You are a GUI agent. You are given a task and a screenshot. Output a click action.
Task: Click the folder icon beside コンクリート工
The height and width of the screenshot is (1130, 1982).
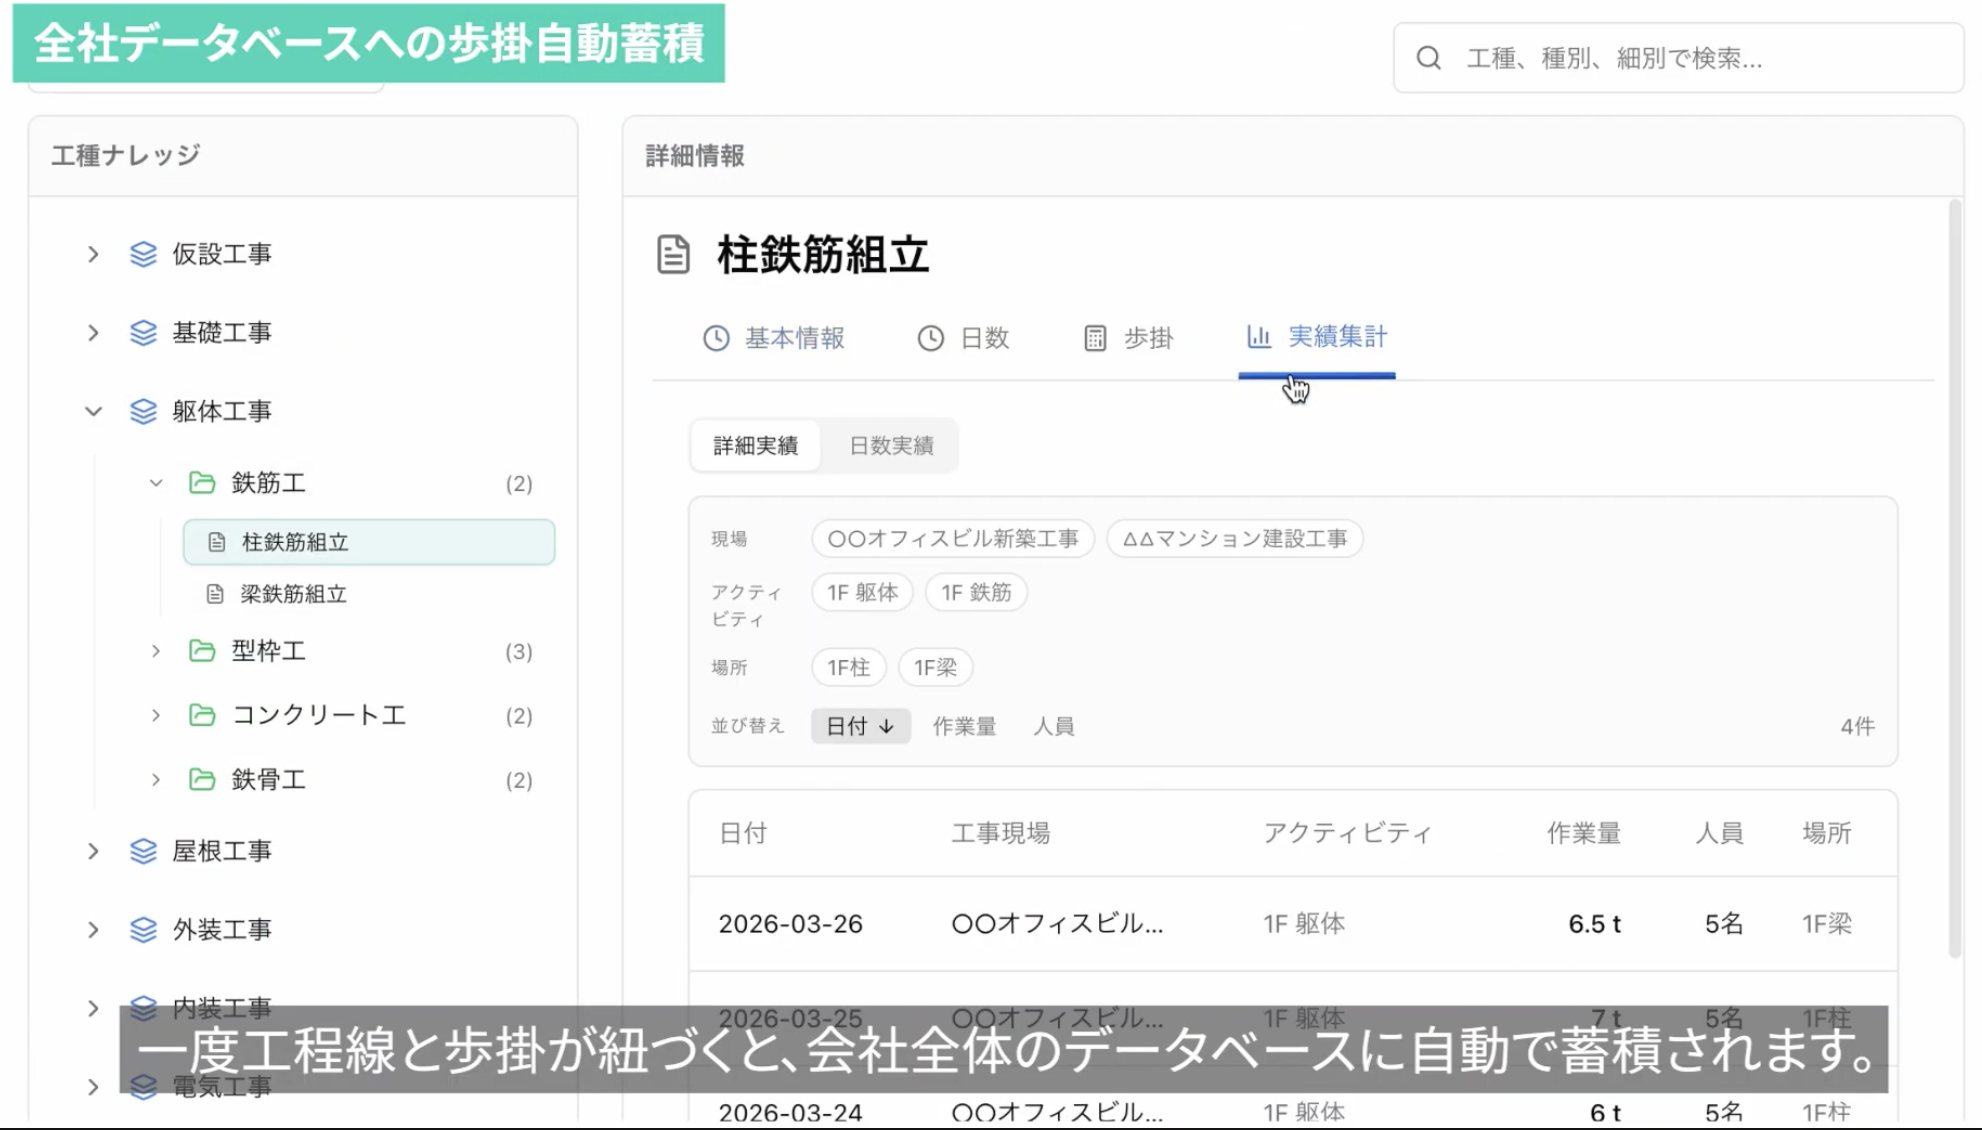pyautogui.click(x=202, y=715)
